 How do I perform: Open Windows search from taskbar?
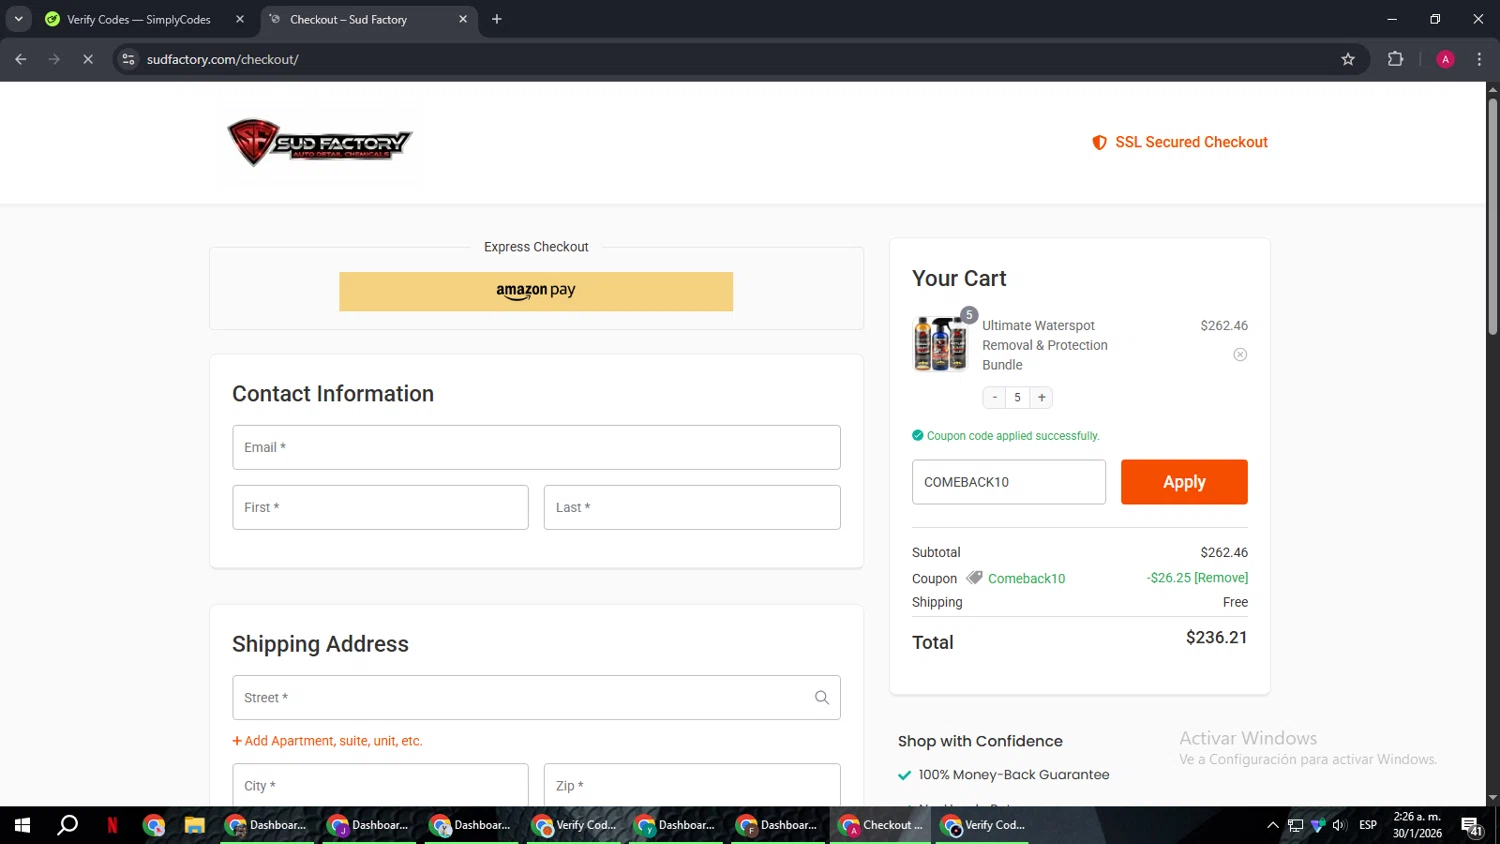tap(68, 825)
